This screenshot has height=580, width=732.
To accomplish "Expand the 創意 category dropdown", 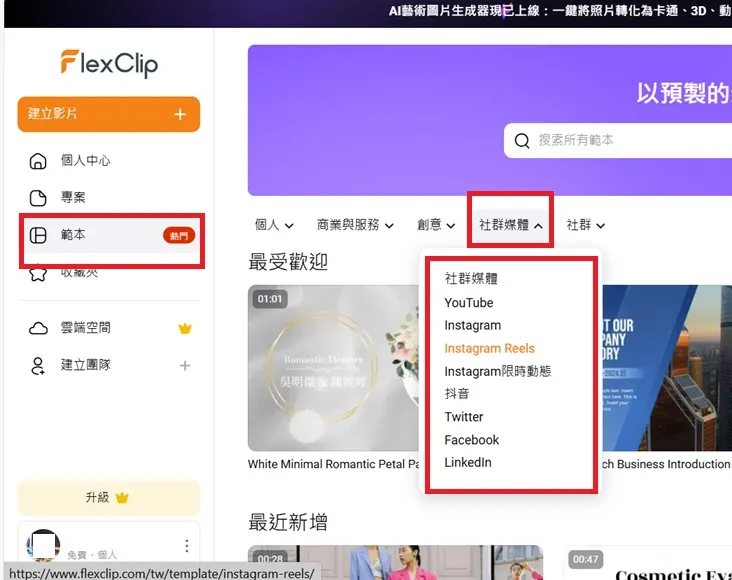I will pos(436,226).
